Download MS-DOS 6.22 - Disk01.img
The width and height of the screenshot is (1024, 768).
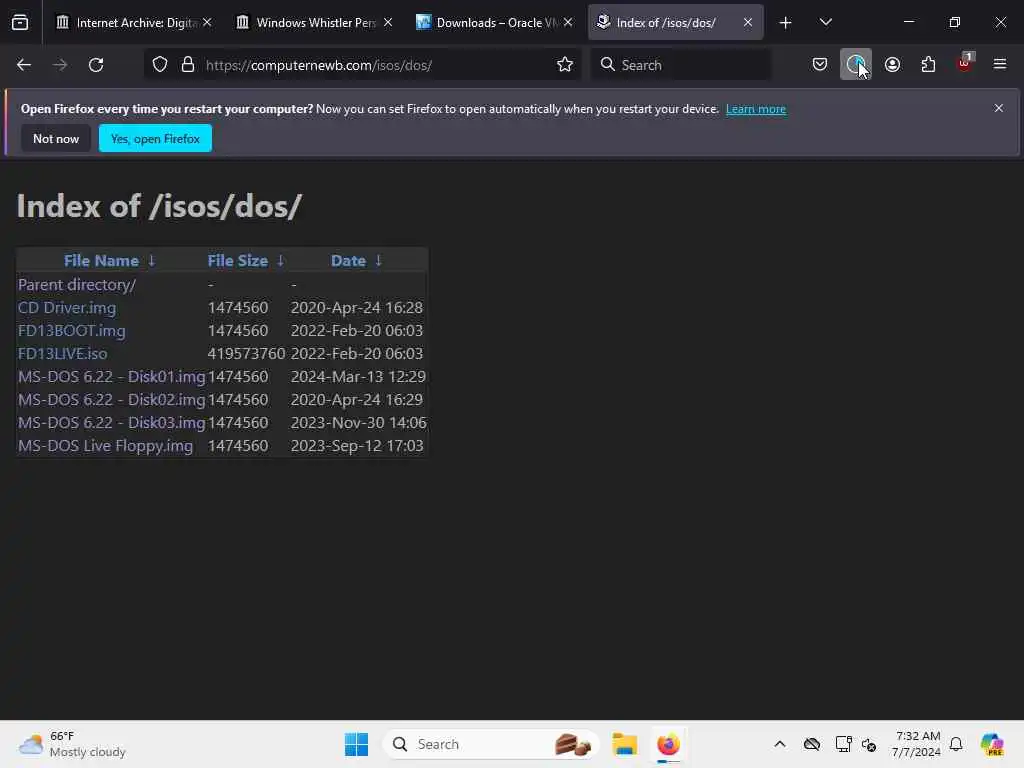point(112,377)
